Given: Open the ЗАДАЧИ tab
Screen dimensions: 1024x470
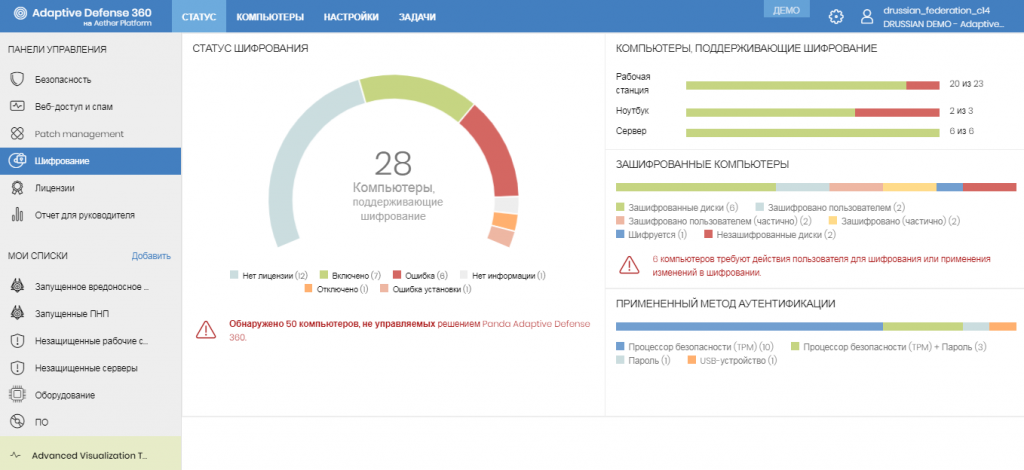Looking at the screenshot, I should pos(417,17).
